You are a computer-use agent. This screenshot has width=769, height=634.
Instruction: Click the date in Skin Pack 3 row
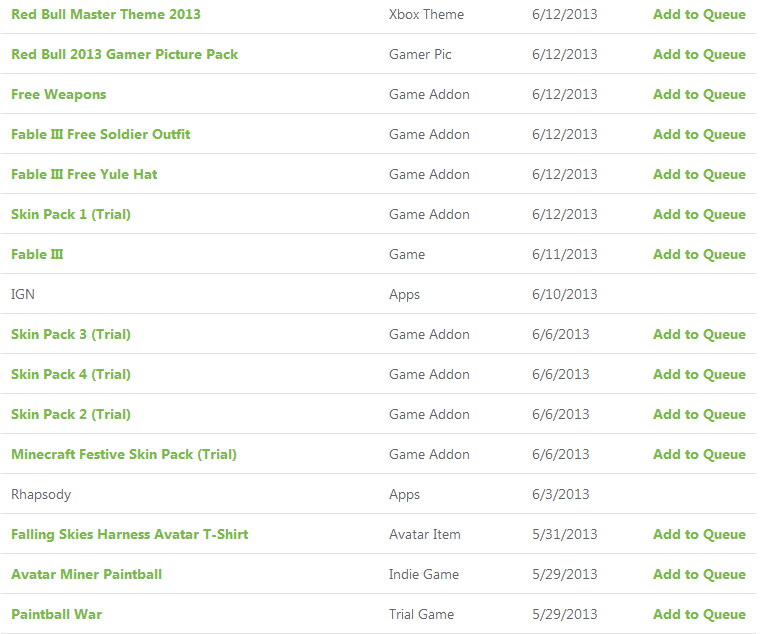pos(561,334)
